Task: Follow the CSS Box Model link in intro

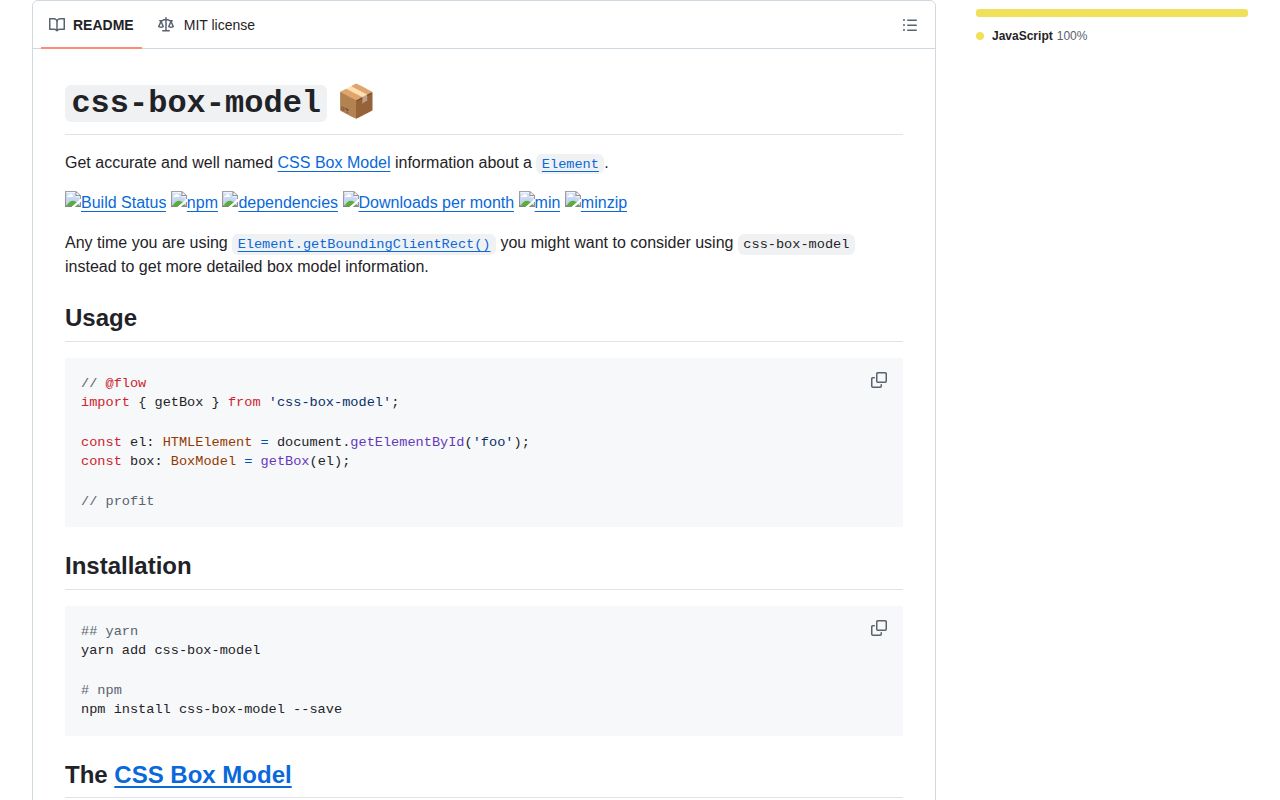Action: click(334, 162)
